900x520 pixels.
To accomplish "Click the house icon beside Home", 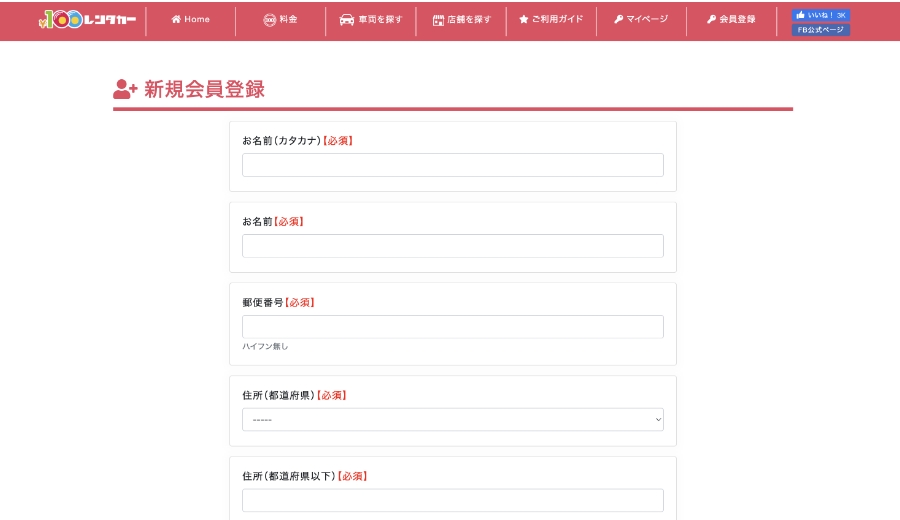I will (x=176, y=19).
